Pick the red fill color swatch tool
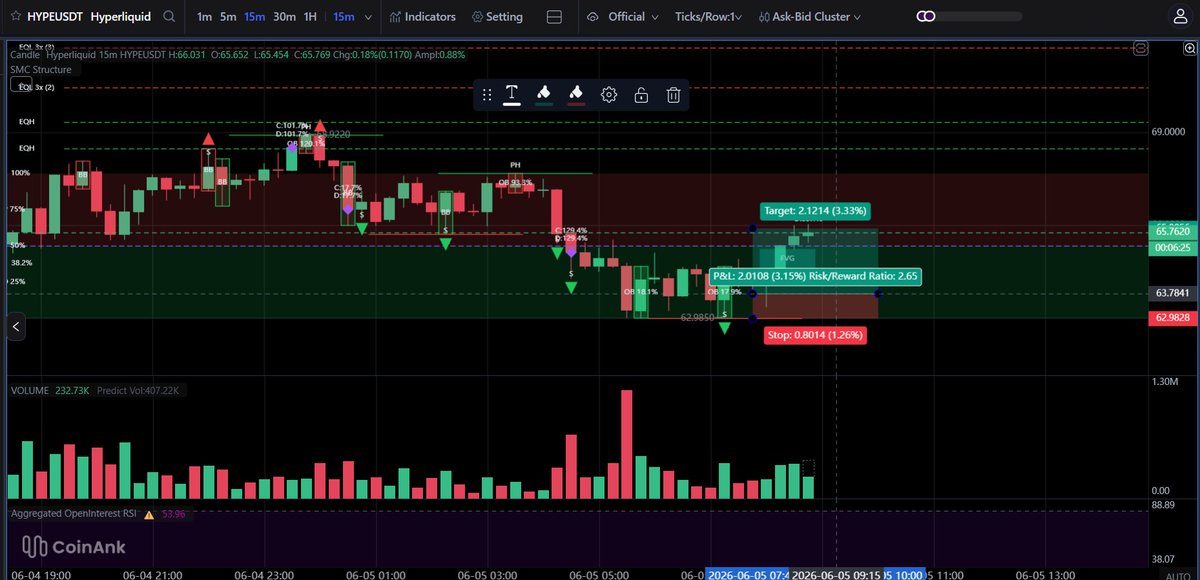The height and width of the screenshot is (580, 1200). pyautogui.click(x=576, y=95)
